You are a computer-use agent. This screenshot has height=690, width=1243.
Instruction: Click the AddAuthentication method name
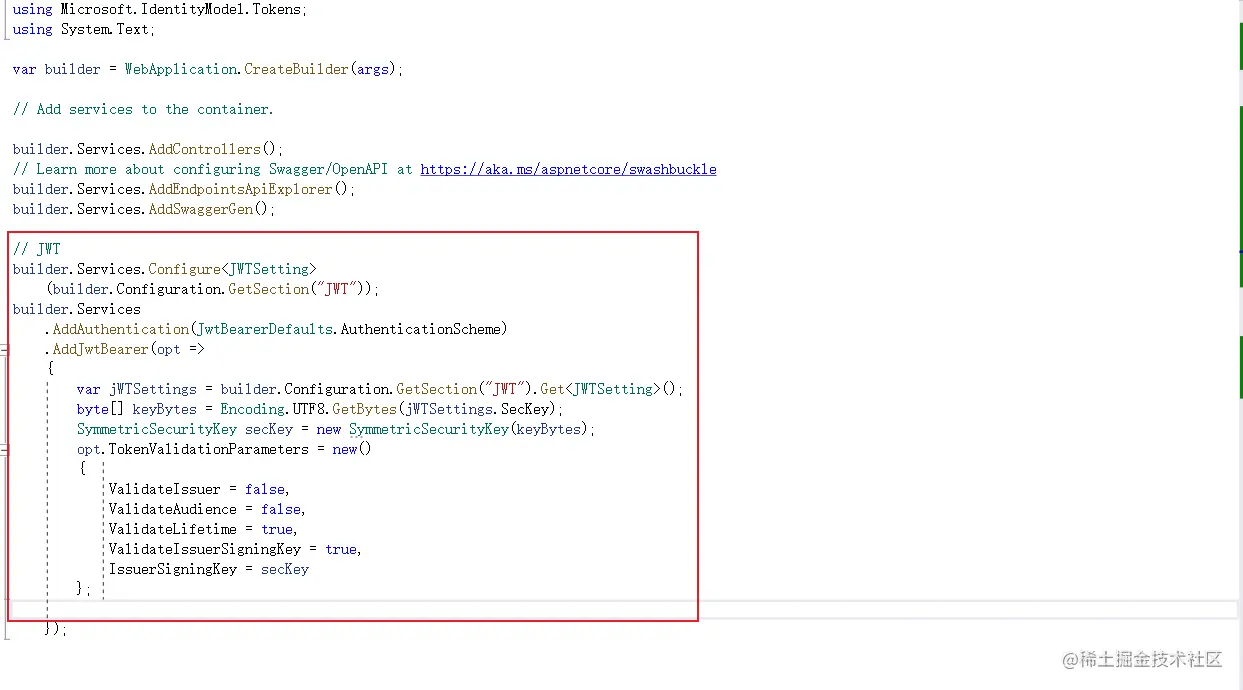(x=120, y=329)
